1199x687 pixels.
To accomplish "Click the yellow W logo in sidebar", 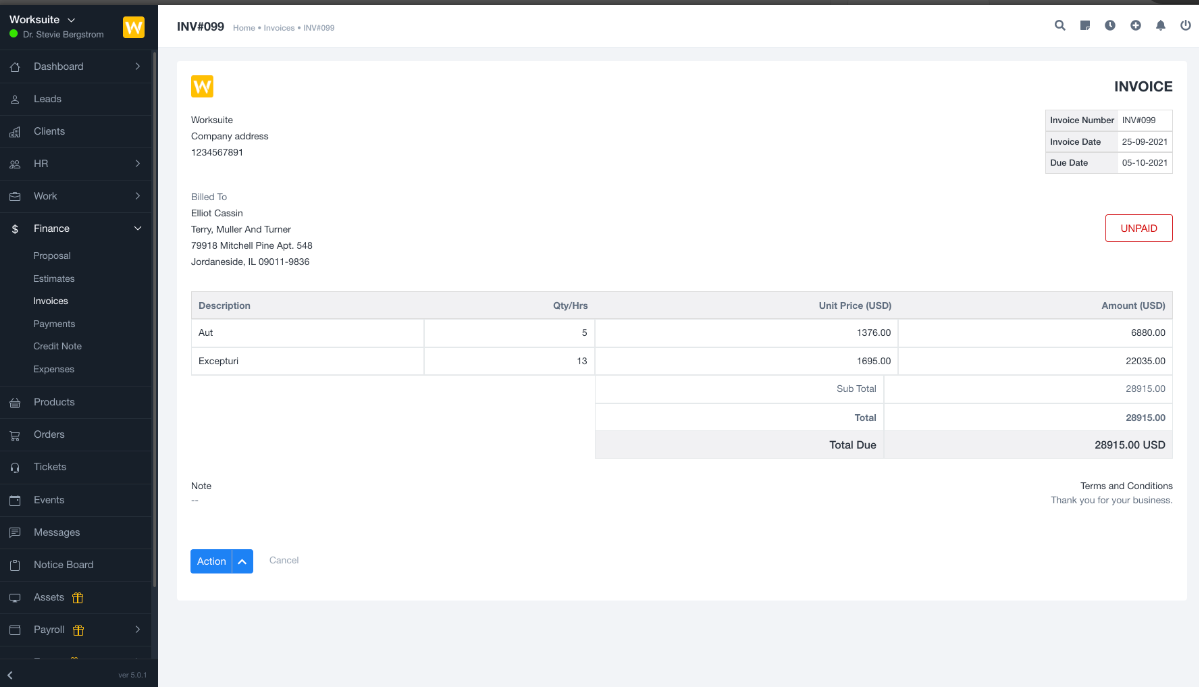I will click(134, 27).
